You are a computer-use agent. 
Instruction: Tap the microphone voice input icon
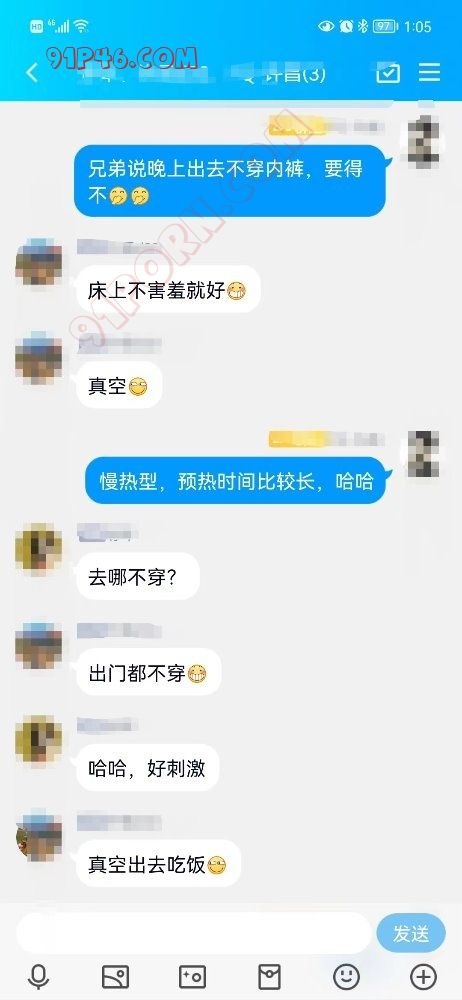[39, 976]
